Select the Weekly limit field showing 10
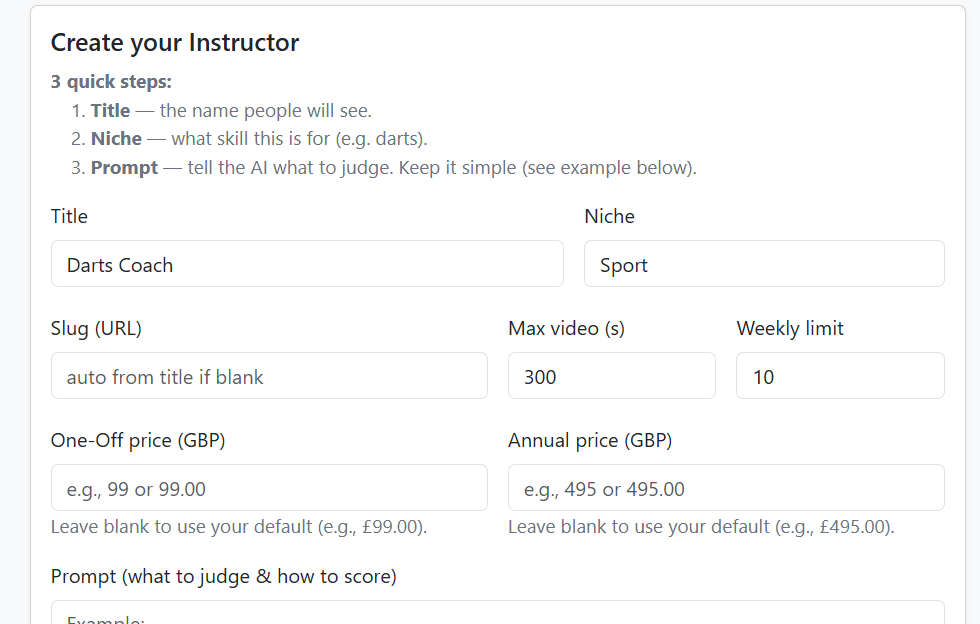Viewport: 980px width, 624px height. [839, 375]
